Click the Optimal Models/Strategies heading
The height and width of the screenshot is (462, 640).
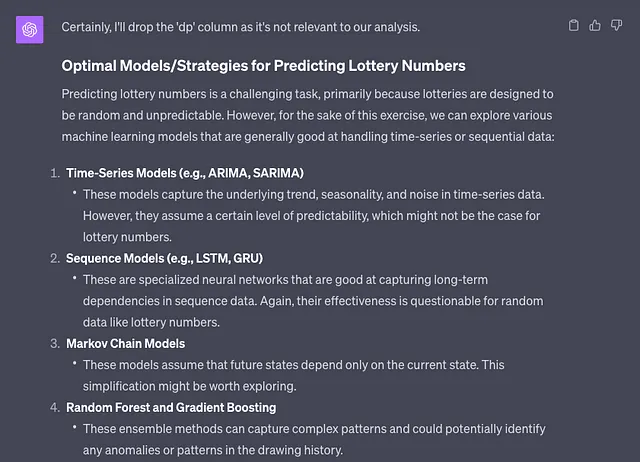[x=263, y=66]
